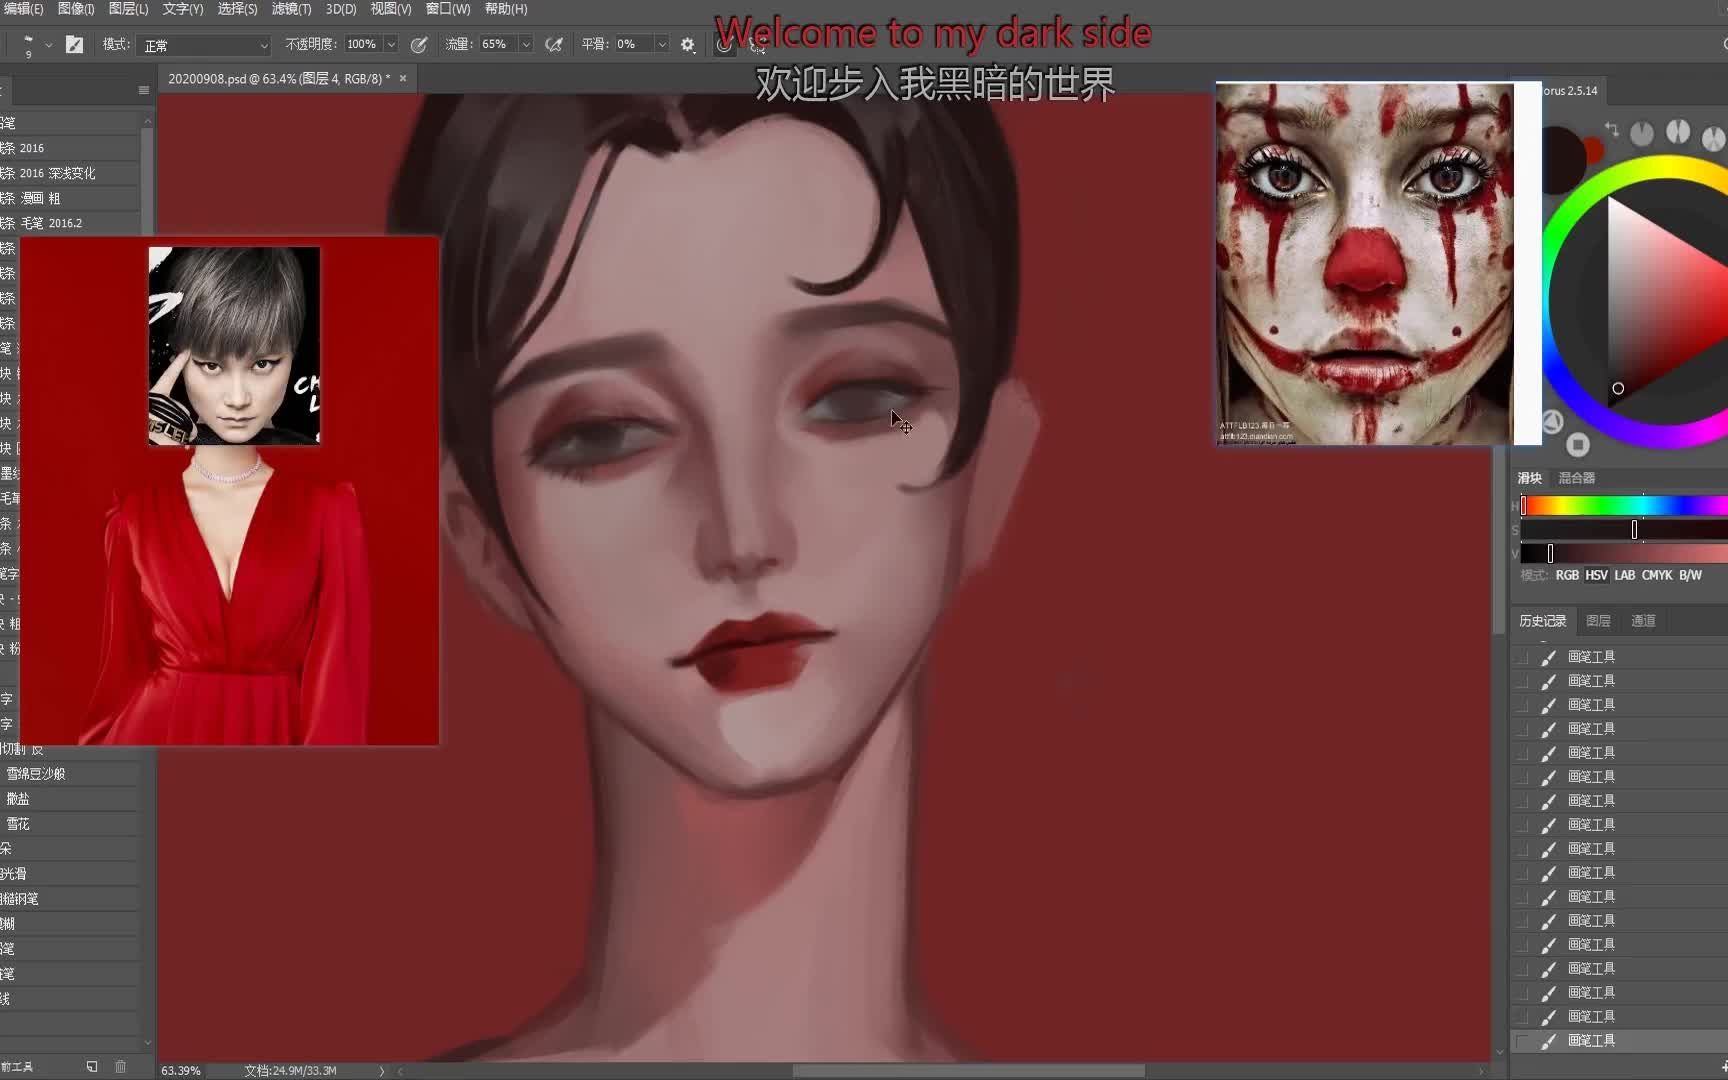The width and height of the screenshot is (1728, 1080).
Task: Click the triangle shape mode icon
Action: coord(1552,422)
